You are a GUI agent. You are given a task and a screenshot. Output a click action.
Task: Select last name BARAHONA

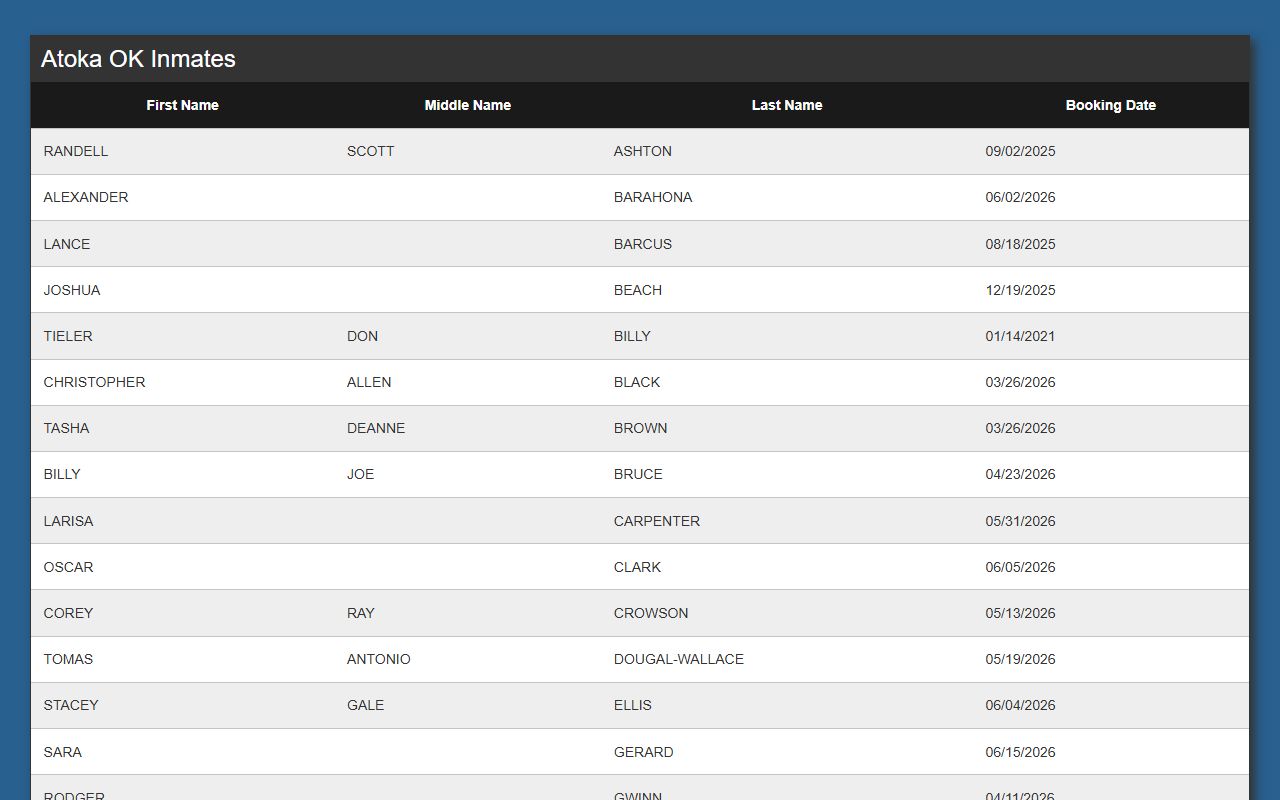click(653, 197)
